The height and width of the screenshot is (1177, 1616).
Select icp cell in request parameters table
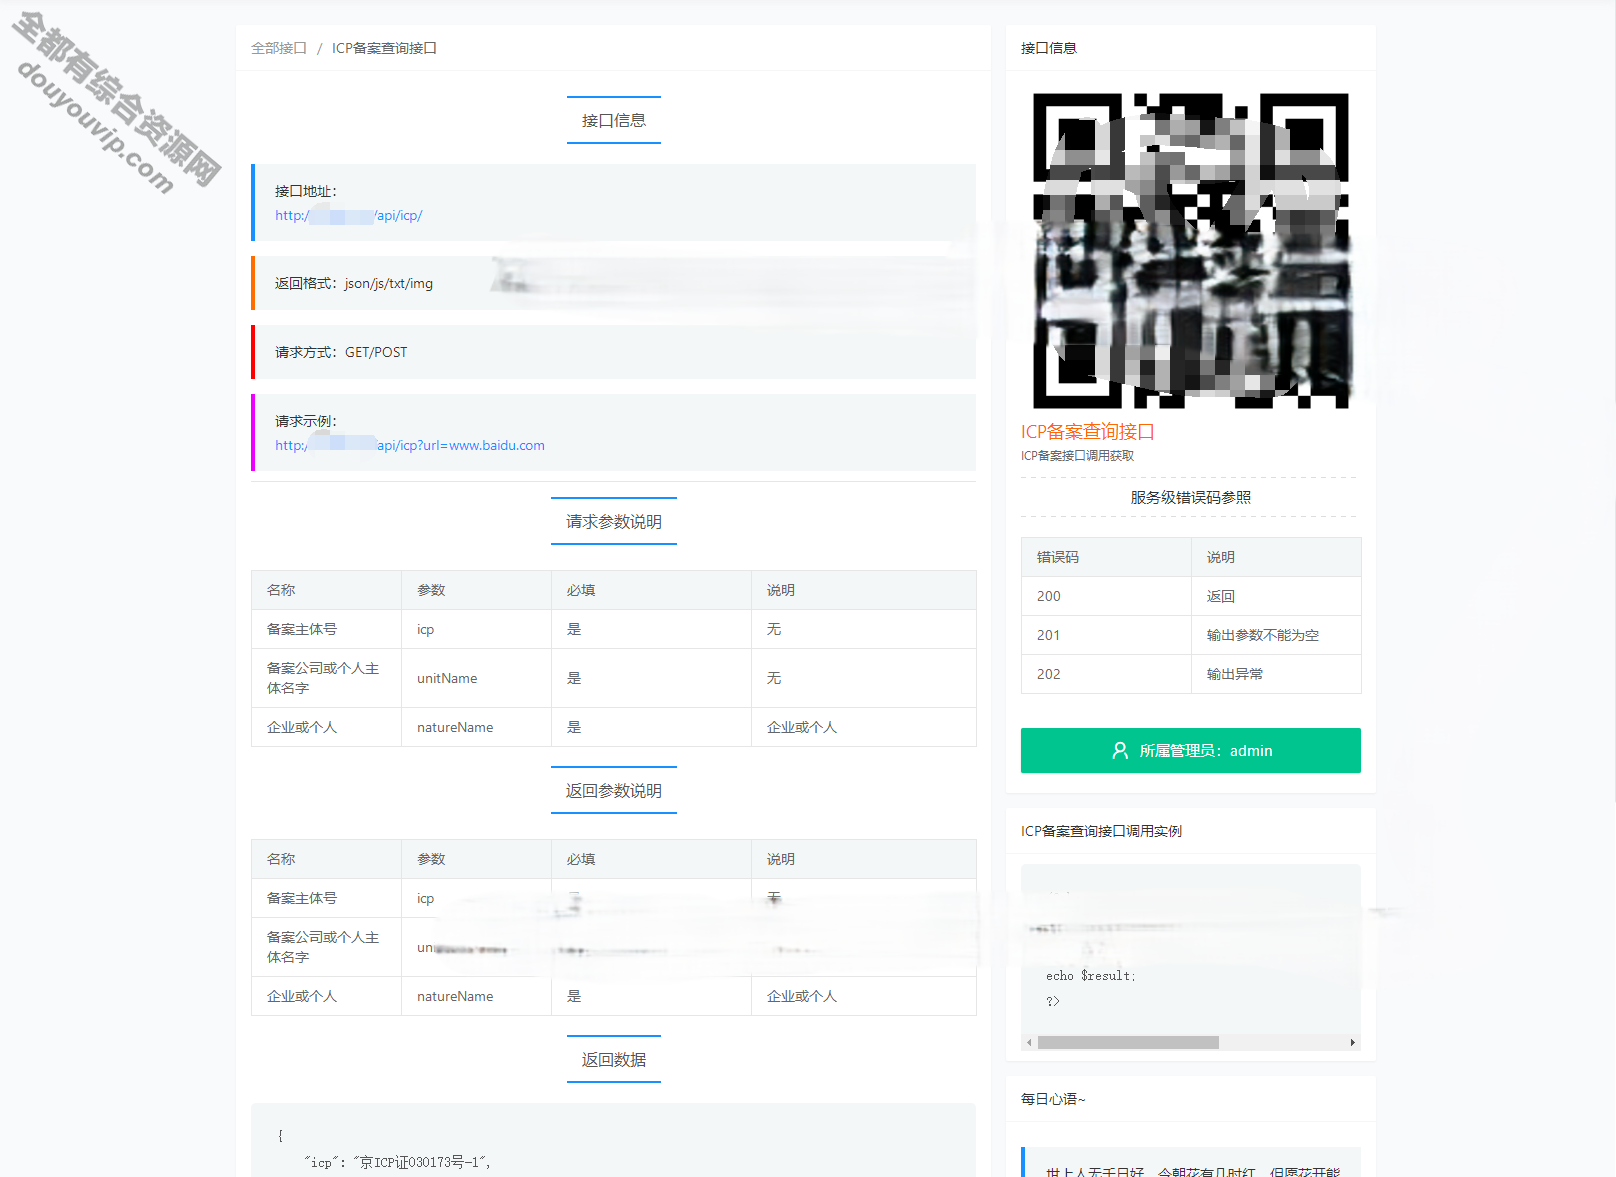coord(476,629)
